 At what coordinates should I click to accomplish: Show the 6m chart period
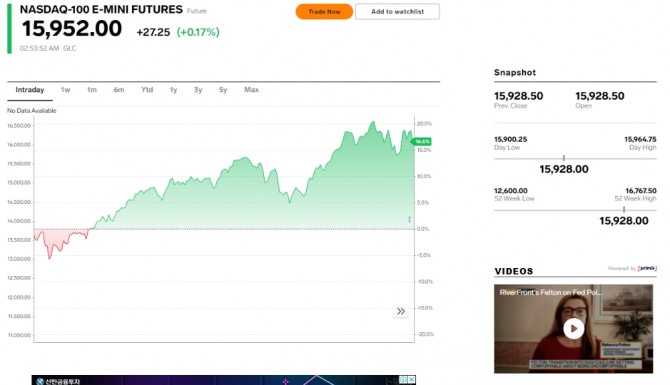119,90
